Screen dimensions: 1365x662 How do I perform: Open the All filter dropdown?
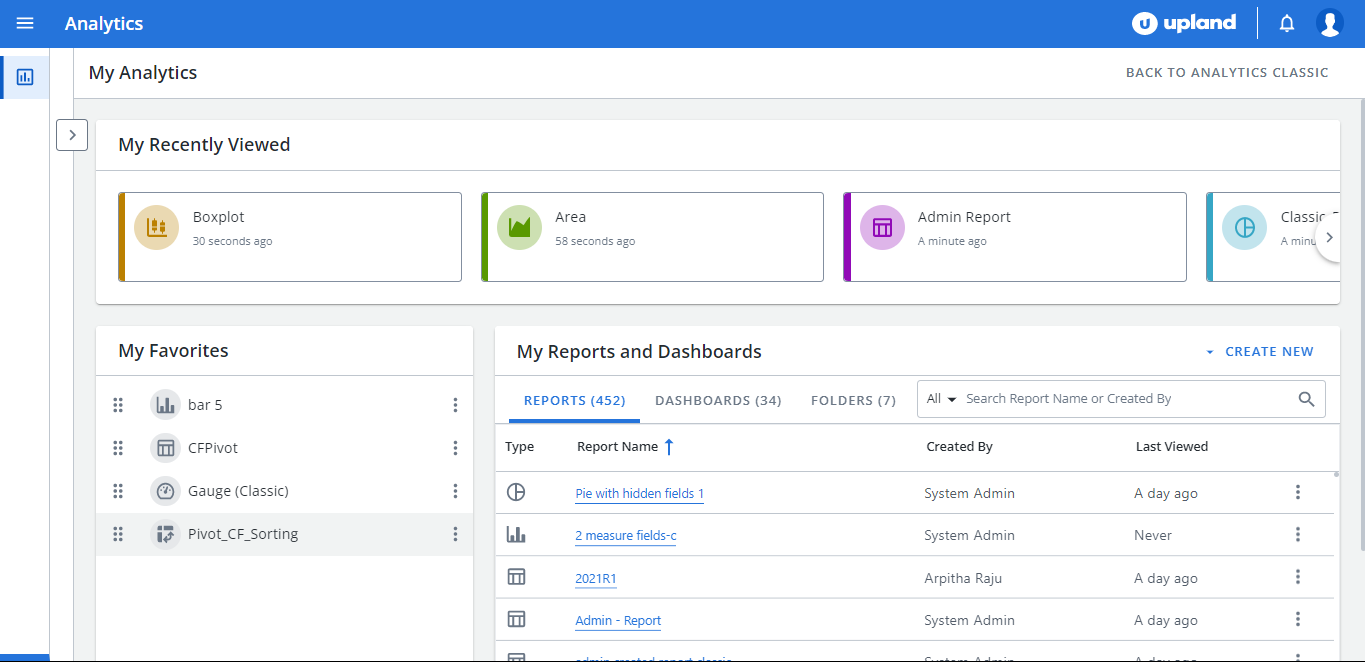point(941,399)
